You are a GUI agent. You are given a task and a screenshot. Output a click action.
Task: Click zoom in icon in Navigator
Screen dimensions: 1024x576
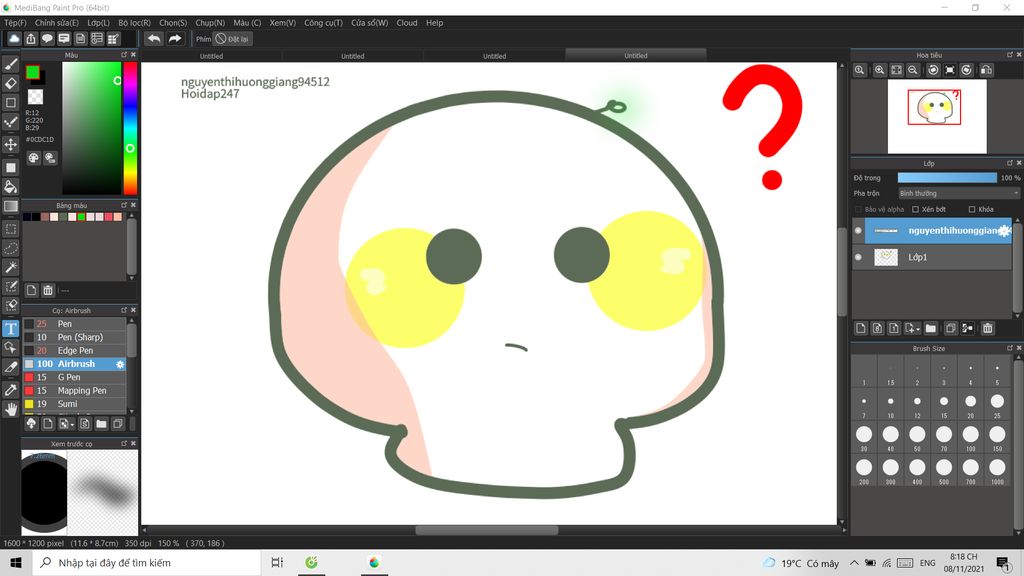click(880, 70)
